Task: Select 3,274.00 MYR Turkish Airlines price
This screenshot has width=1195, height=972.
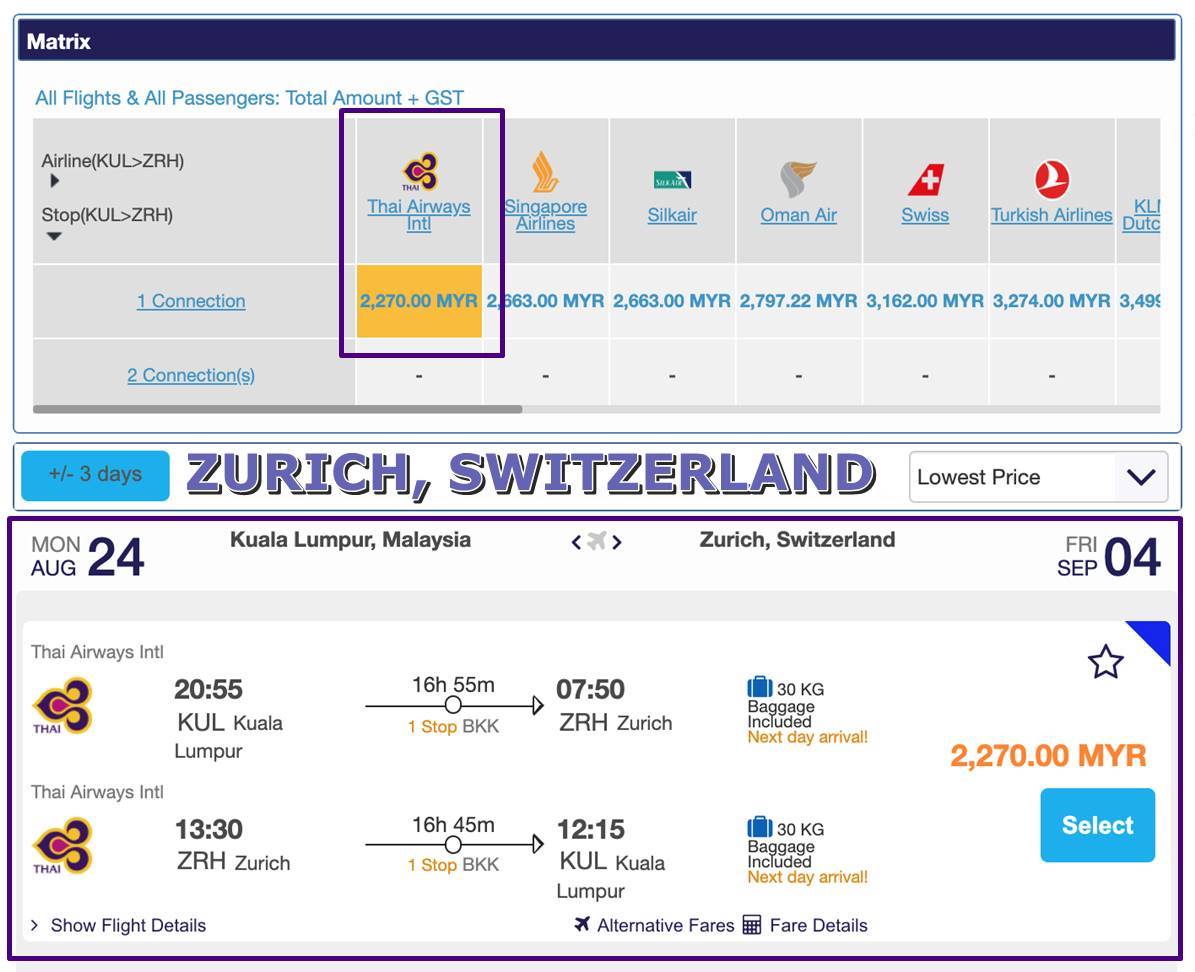Action: (x=1052, y=301)
